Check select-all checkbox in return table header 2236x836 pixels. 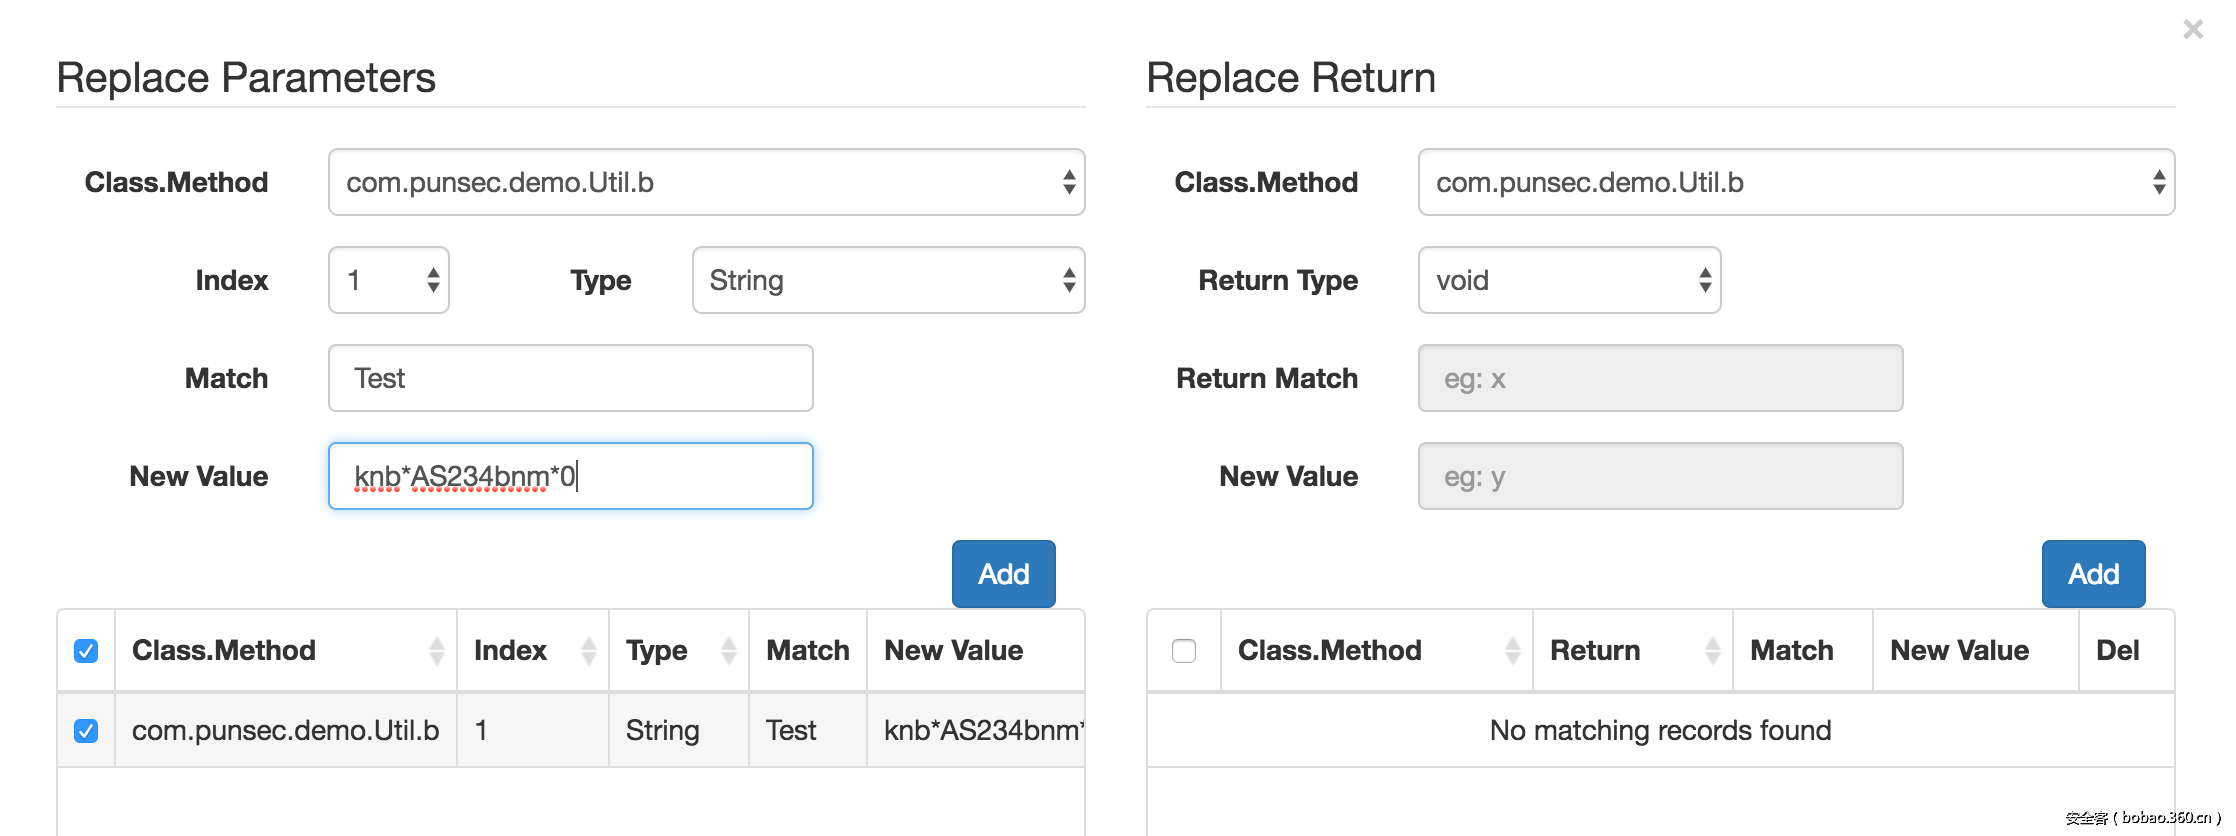1184,651
